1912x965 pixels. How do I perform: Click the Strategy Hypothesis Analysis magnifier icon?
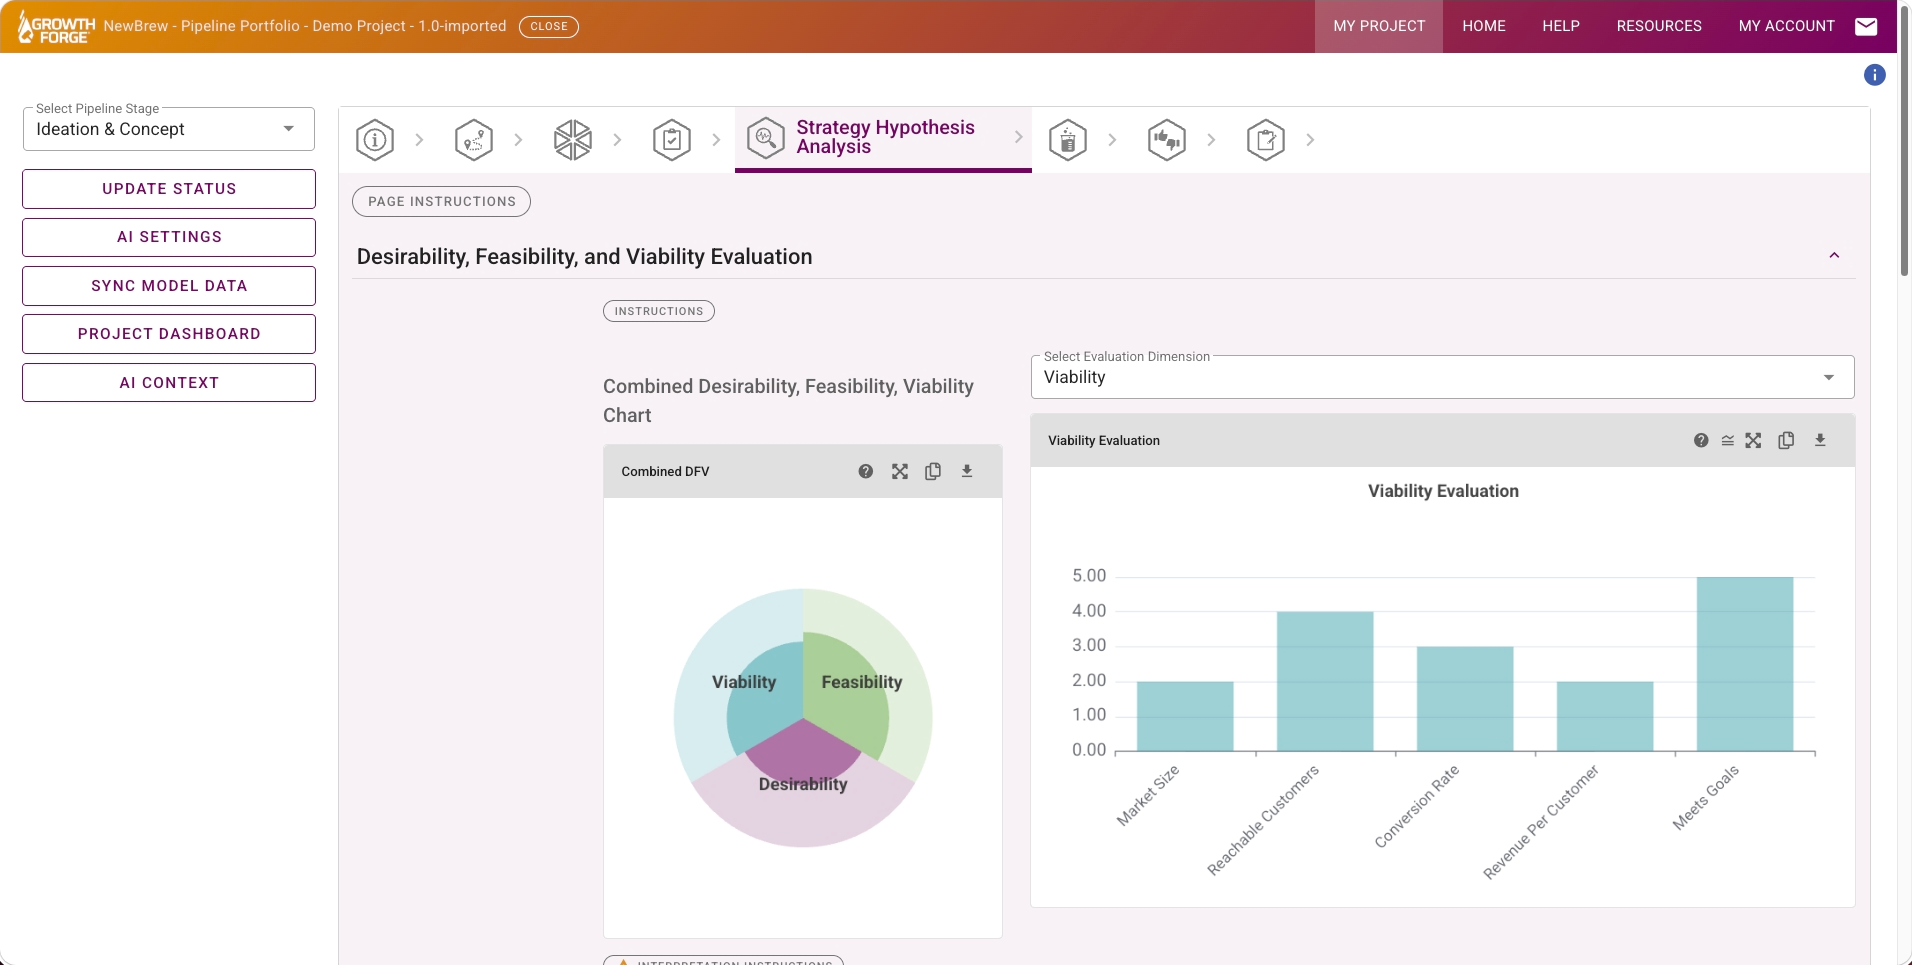(766, 138)
